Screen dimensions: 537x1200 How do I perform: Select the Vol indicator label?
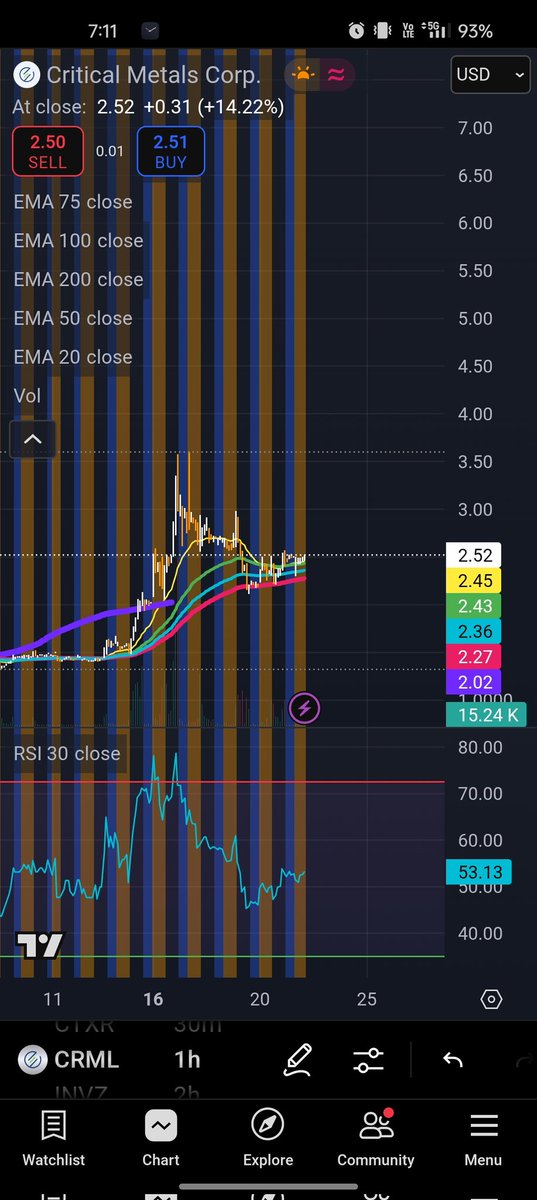28,396
